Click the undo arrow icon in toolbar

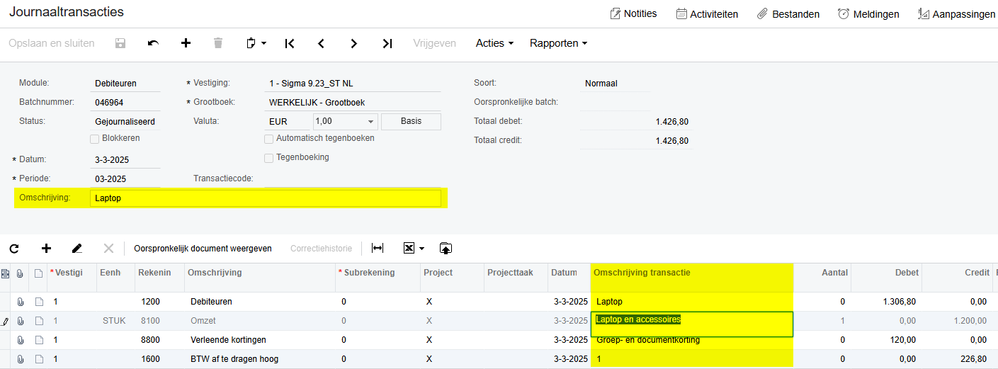153,43
